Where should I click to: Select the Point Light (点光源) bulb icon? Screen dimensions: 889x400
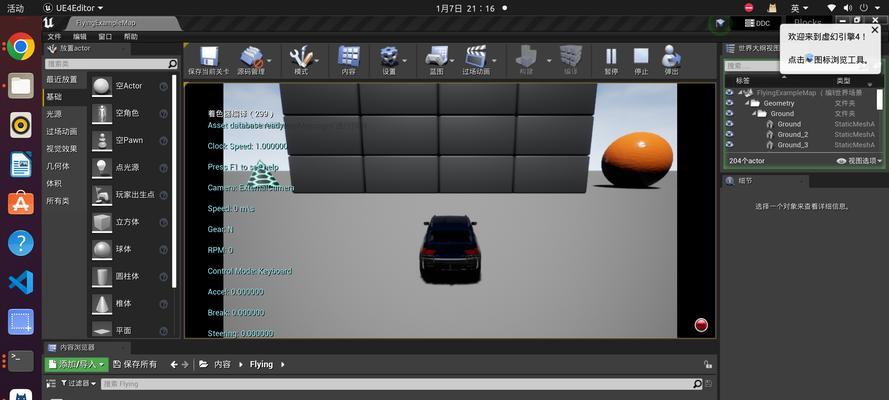point(102,168)
